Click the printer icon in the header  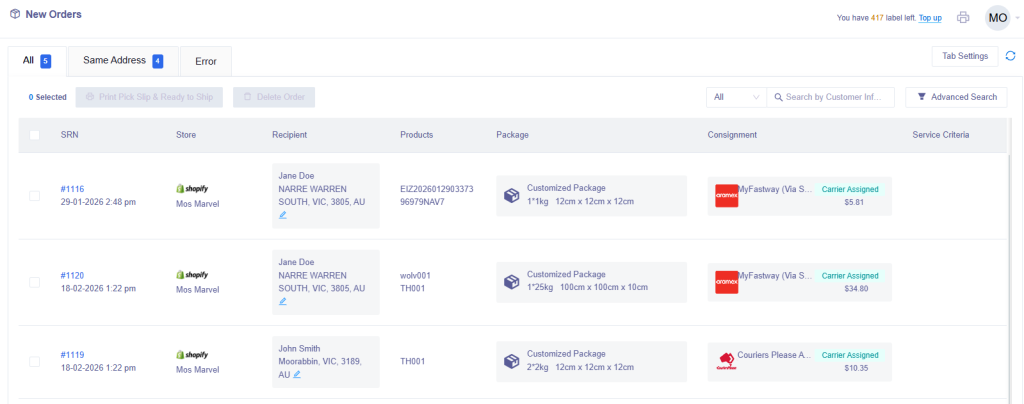click(963, 17)
